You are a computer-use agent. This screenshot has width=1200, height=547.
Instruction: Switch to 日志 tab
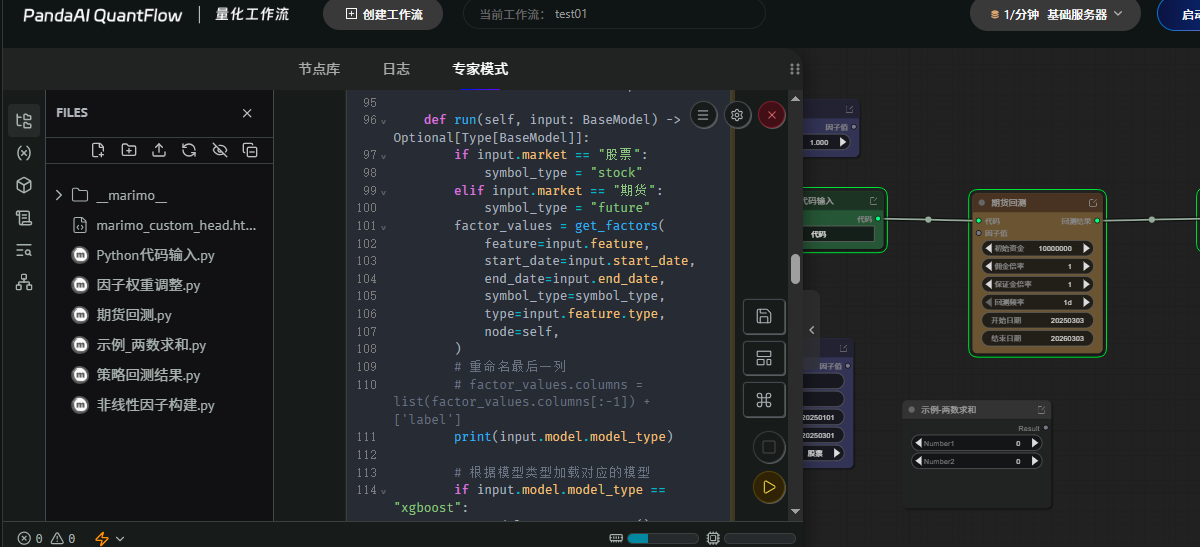point(396,69)
